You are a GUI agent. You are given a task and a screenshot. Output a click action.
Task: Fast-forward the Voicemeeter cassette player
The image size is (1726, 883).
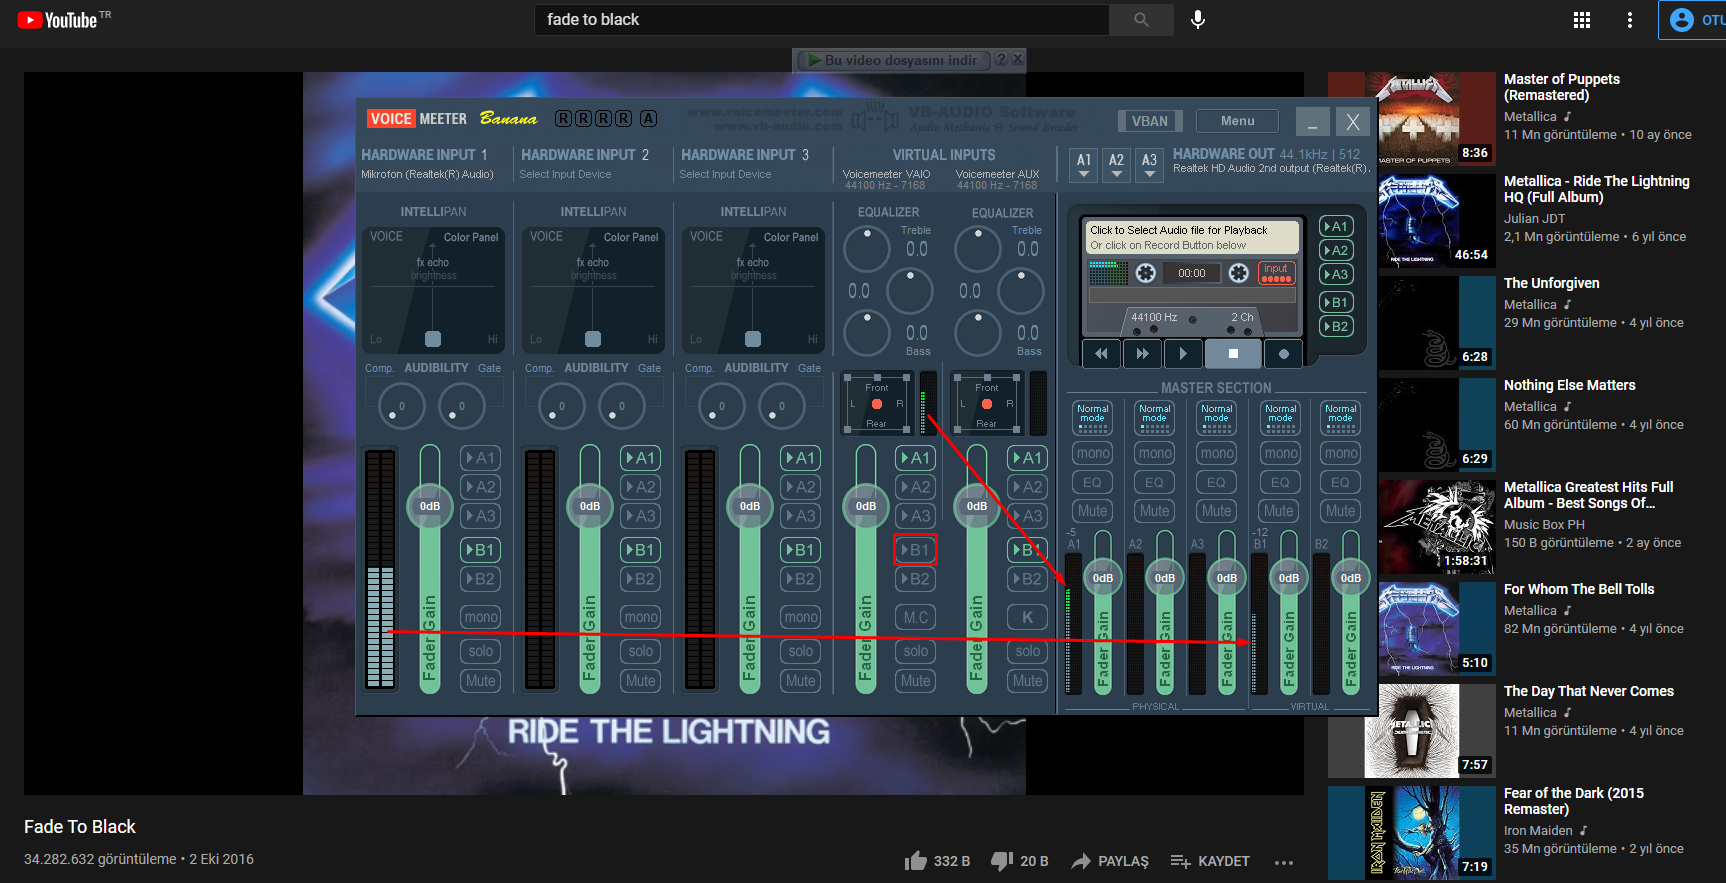(1142, 353)
